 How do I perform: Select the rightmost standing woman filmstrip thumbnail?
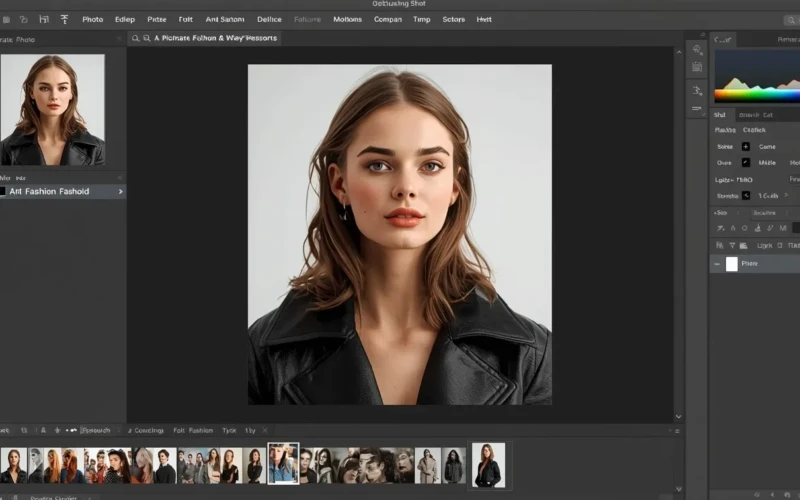coord(488,465)
